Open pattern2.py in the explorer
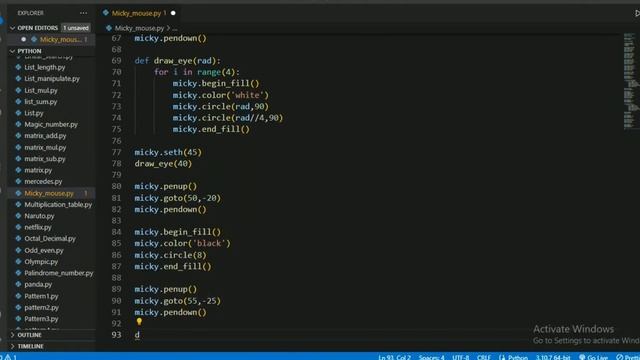 pos(41,307)
